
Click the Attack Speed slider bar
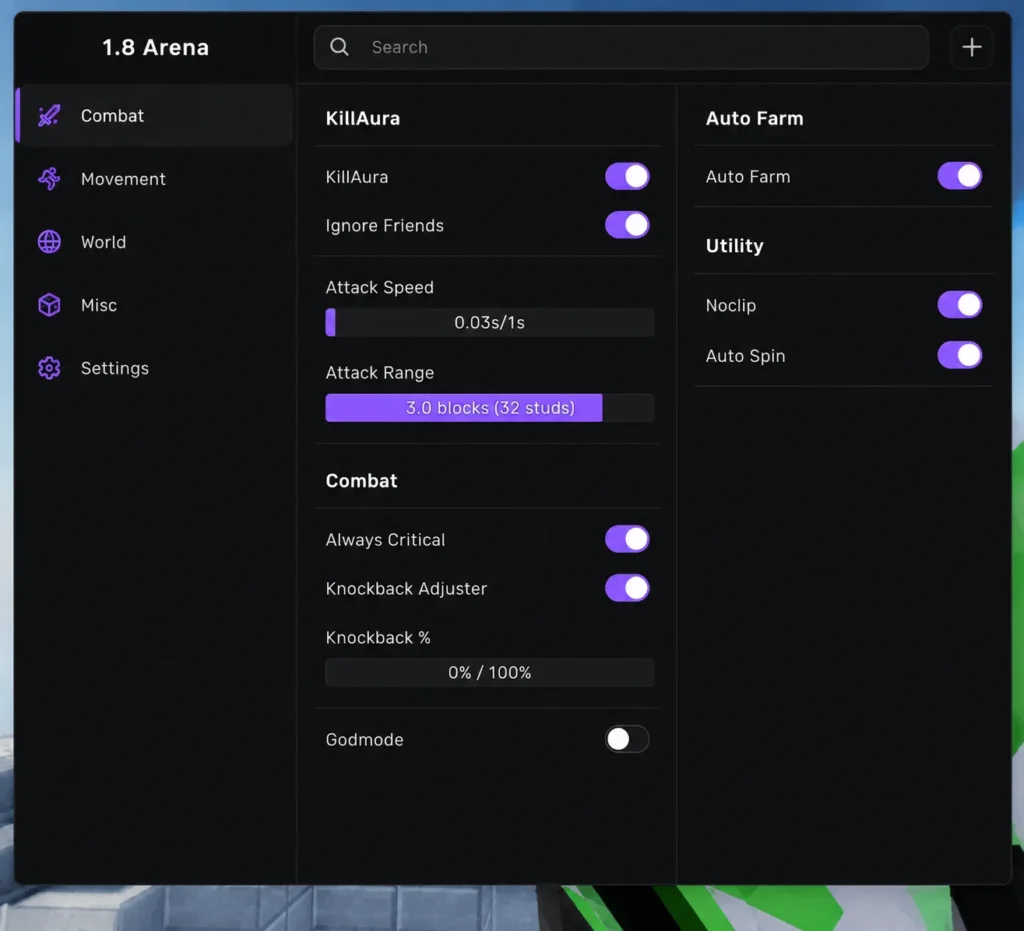coord(490,323)
